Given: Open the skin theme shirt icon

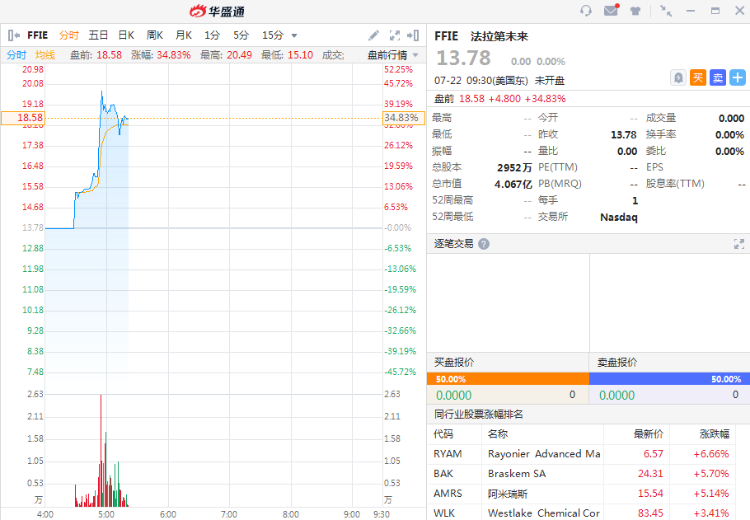Looking at the screenshot, I should [x=634, y=11].
